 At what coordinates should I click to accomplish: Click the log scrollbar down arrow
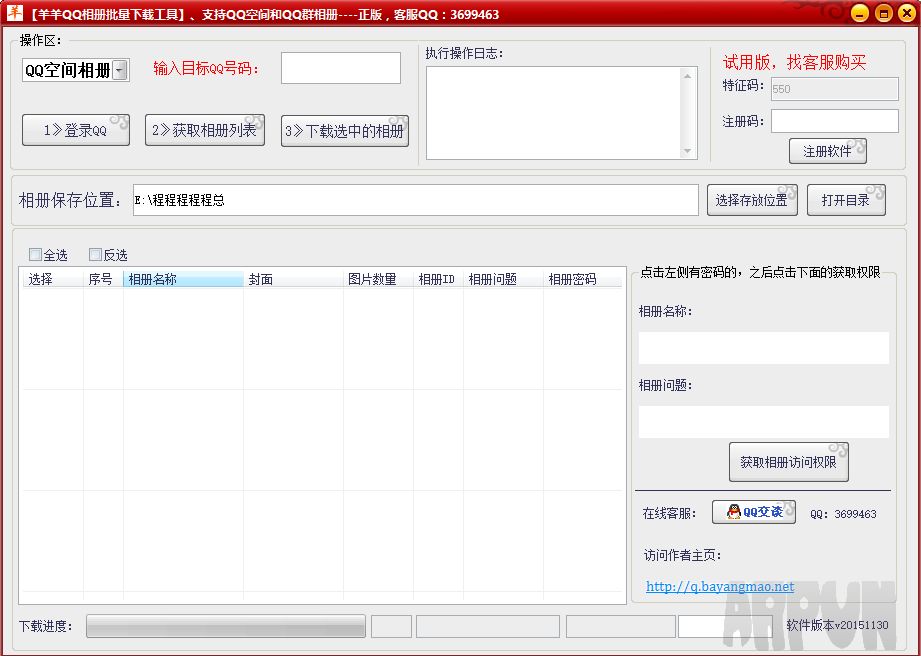(x=688, y=152)
